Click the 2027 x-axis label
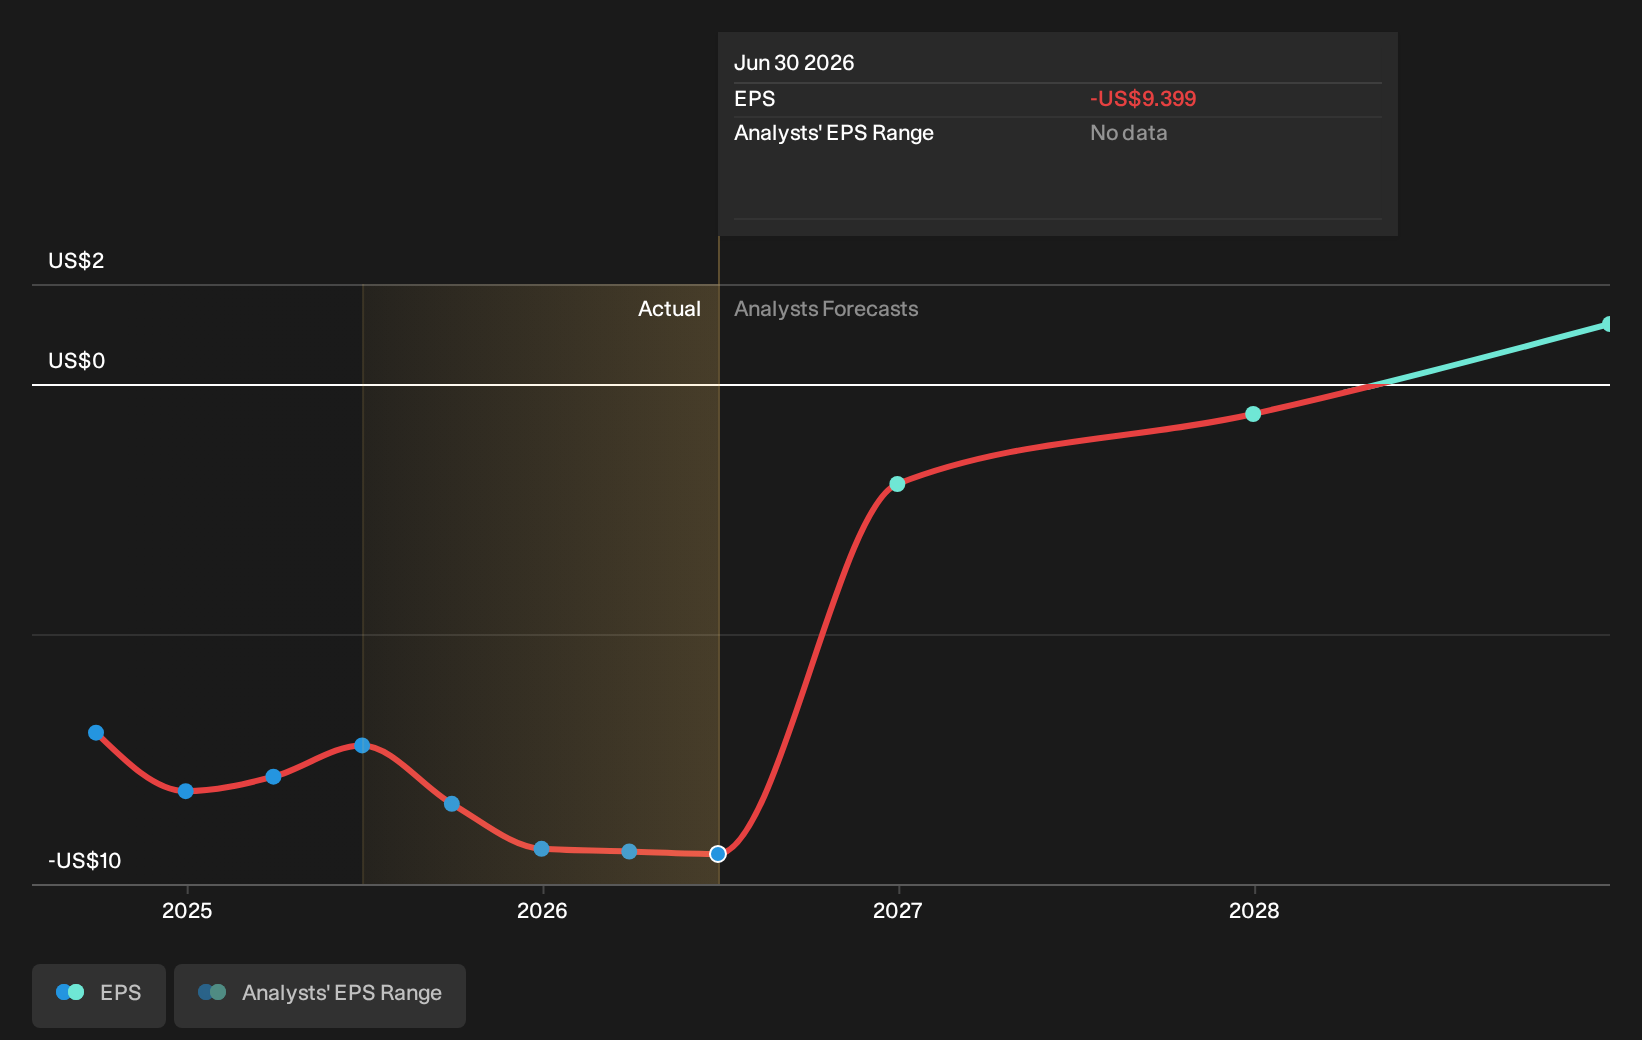This screenshot has width=1642, height=1040. [897, 911]
